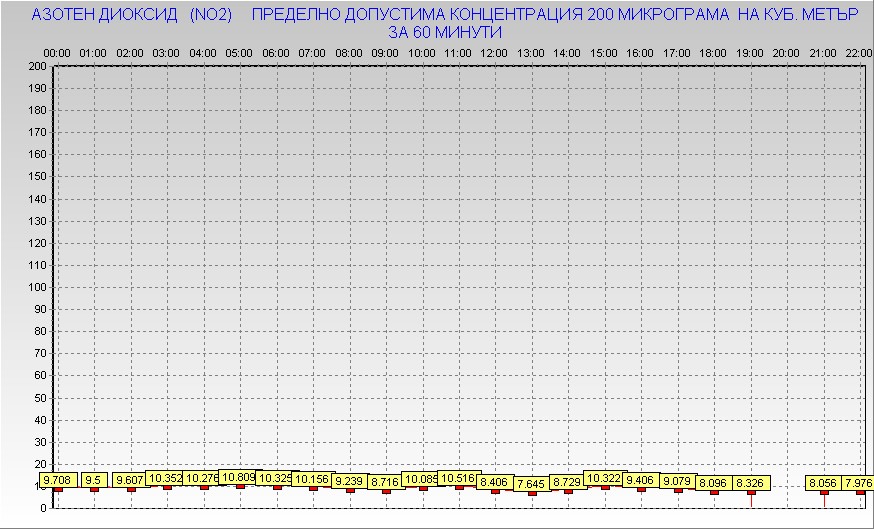
Task: Click the 00:00 time axis label
Action: 57,52
